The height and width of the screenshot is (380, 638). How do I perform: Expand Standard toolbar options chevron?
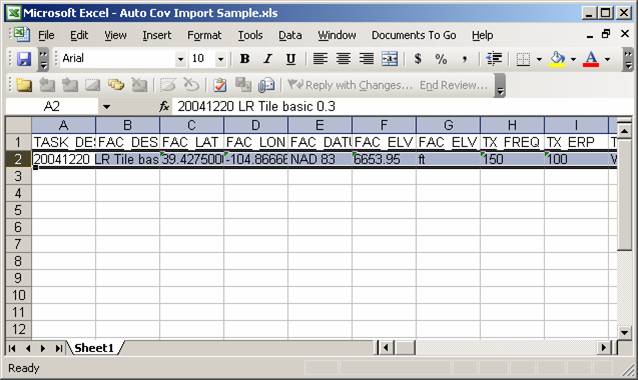[44, 59]
